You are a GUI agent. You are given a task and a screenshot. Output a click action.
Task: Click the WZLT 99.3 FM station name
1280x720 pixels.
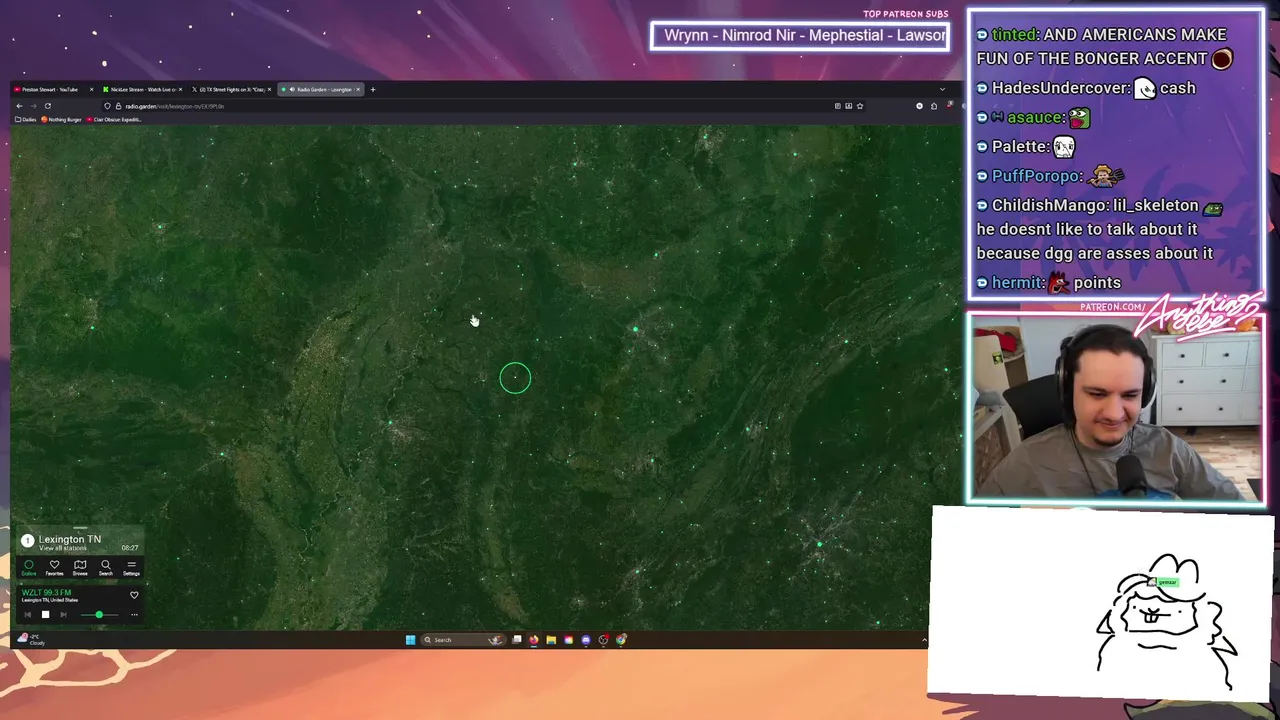46,592
